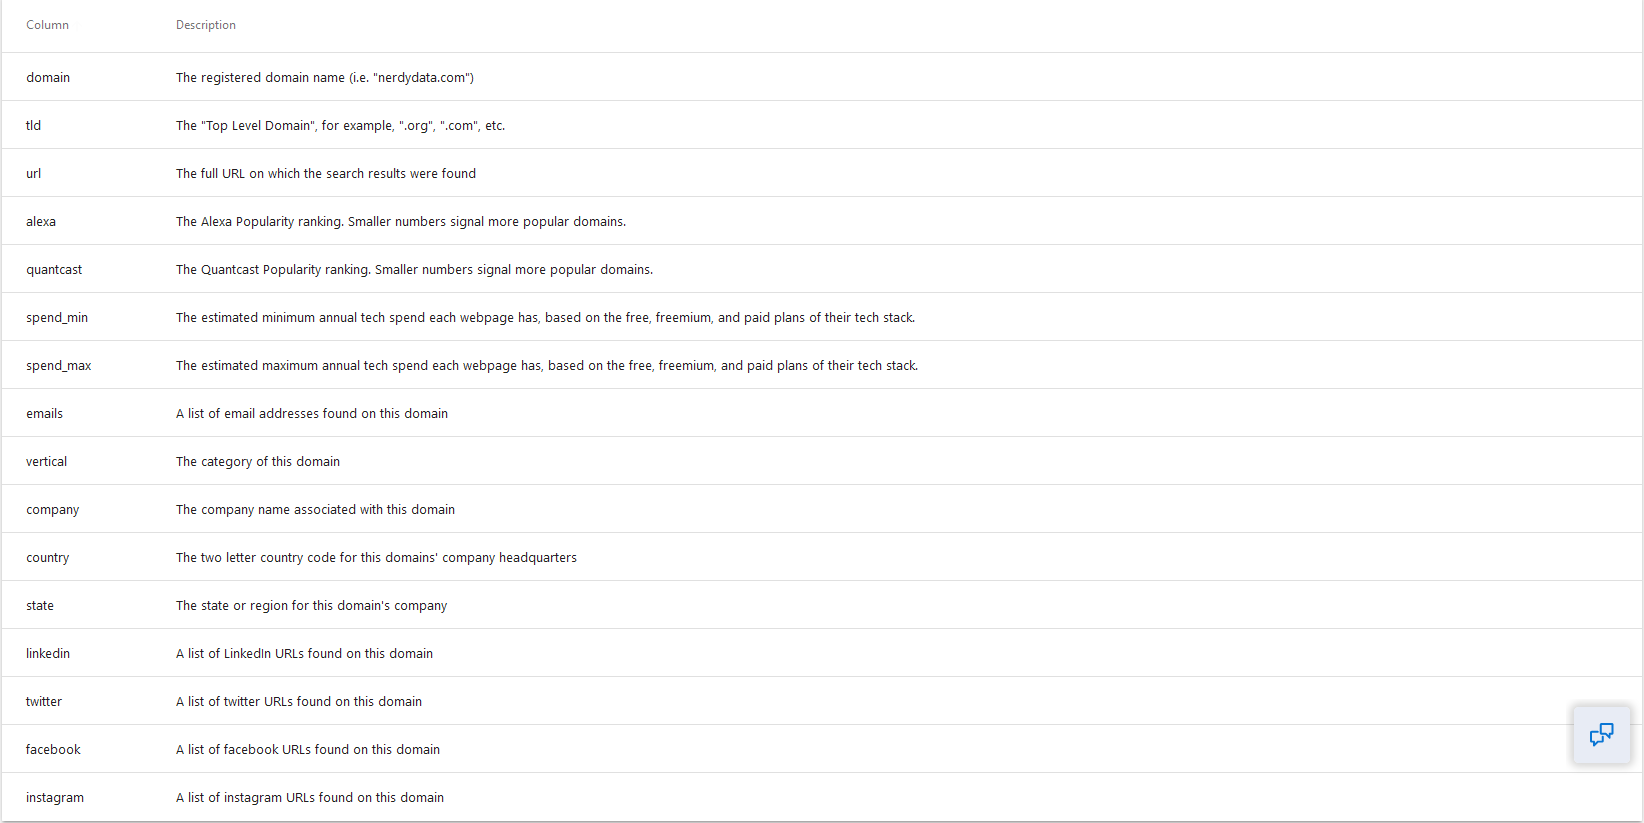Click the vertical column name
1644x823 pixels.
pos(46,461)
